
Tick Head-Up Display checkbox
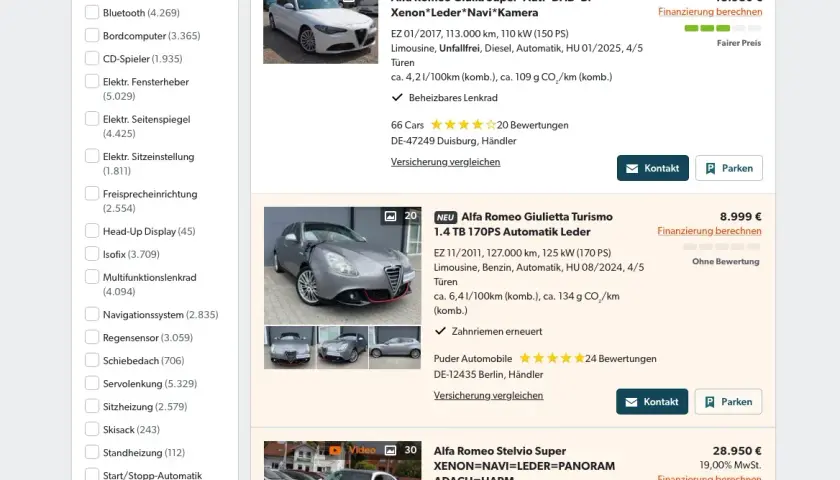pos(92,231)
